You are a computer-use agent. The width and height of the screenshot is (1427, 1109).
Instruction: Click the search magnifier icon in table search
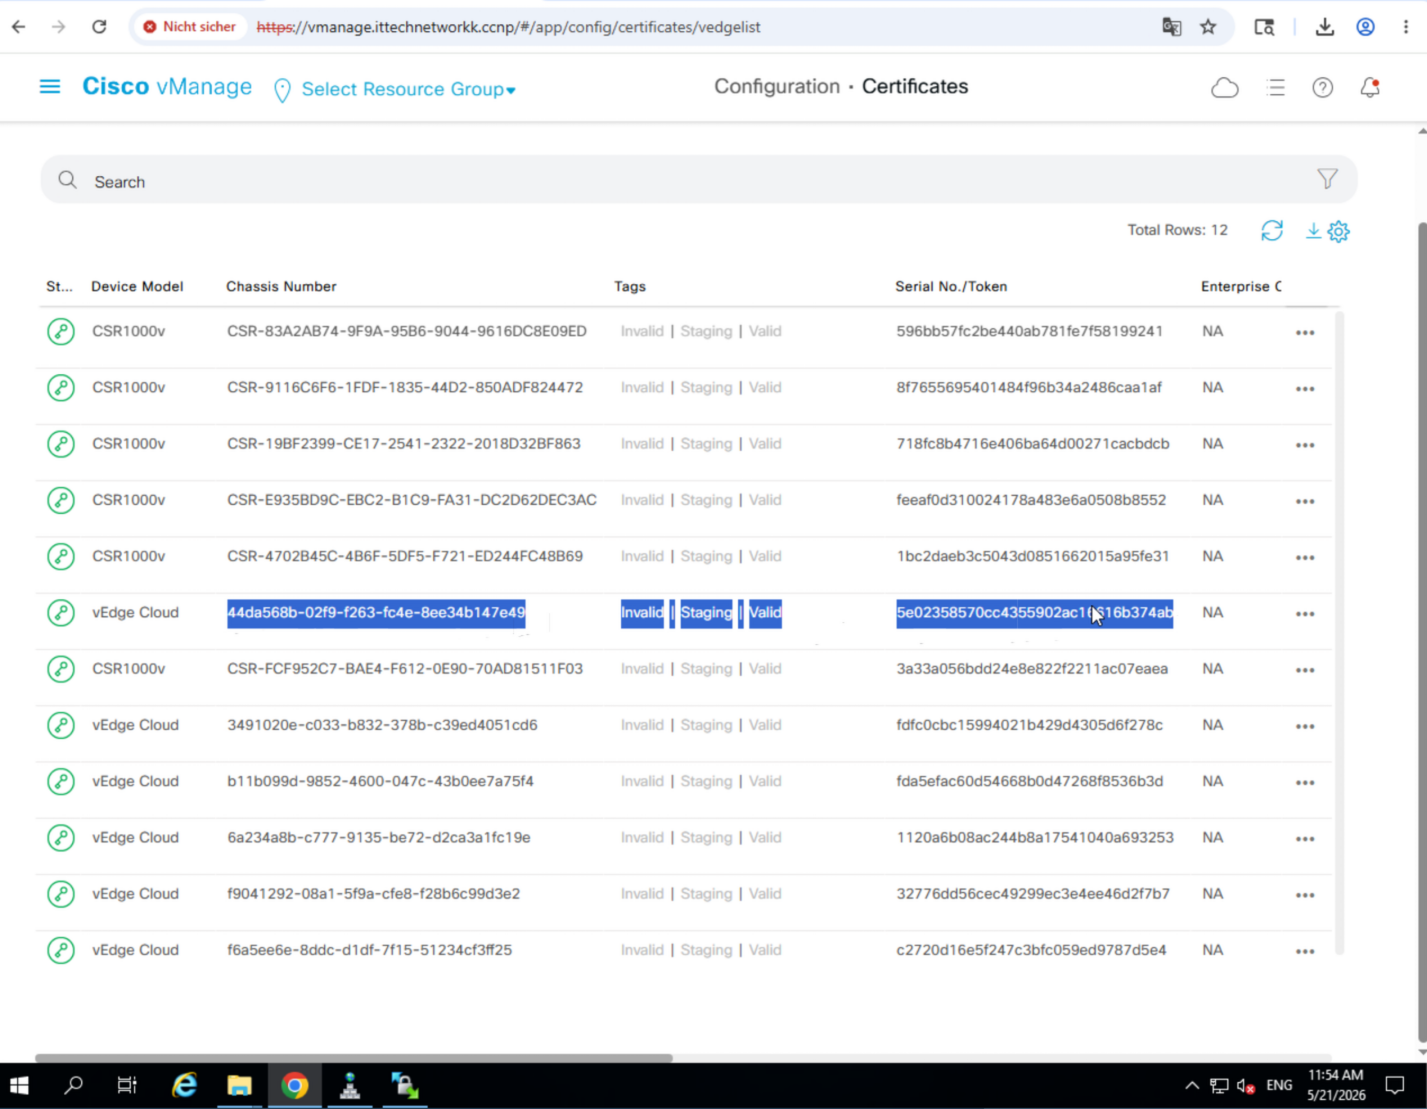pos(67,180)
